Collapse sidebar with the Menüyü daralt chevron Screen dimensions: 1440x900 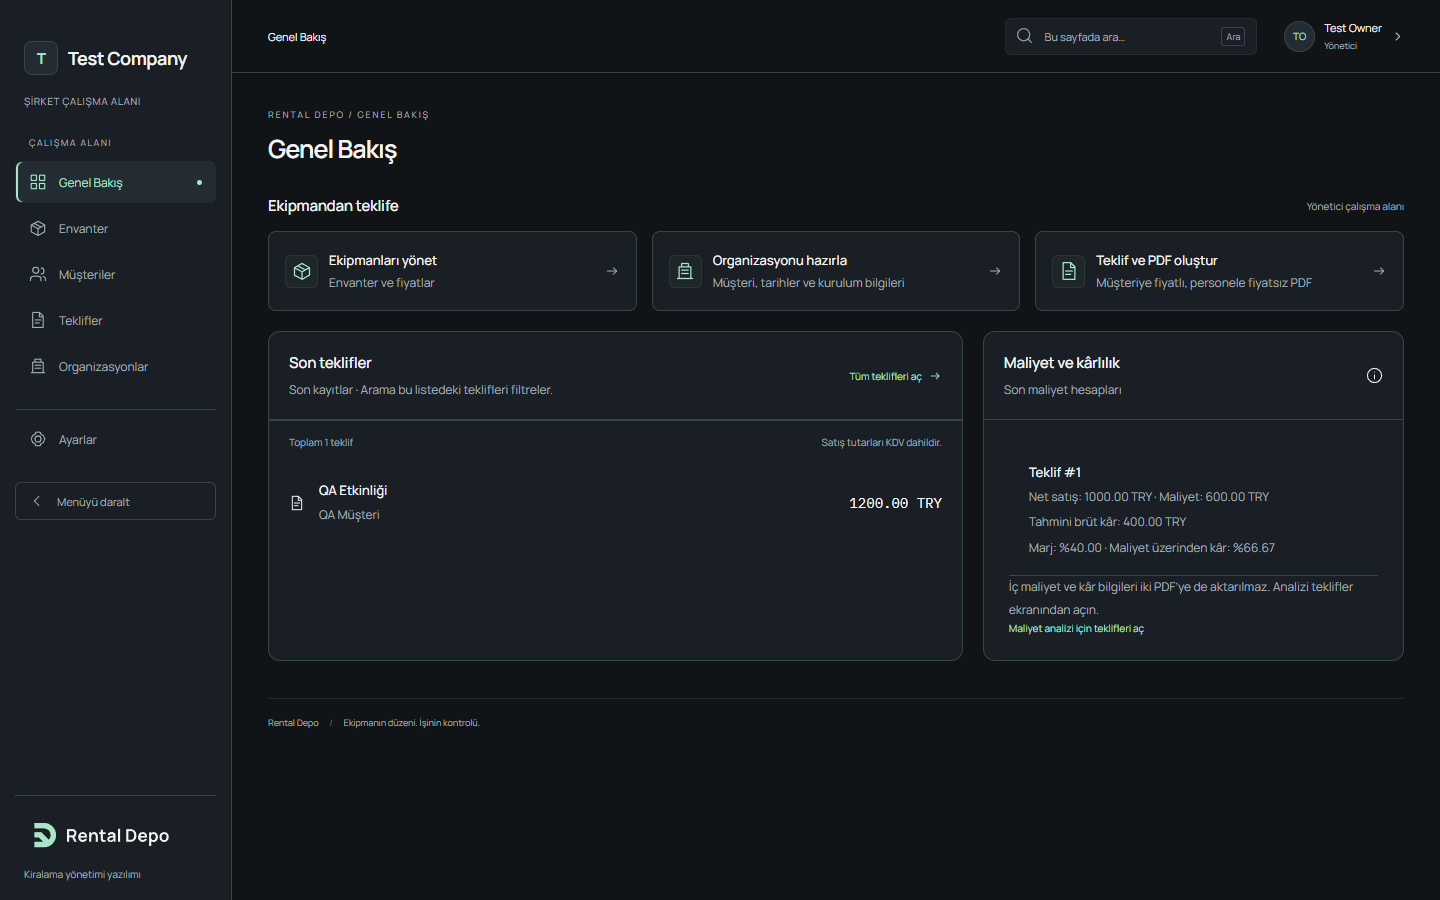point(37,501)
